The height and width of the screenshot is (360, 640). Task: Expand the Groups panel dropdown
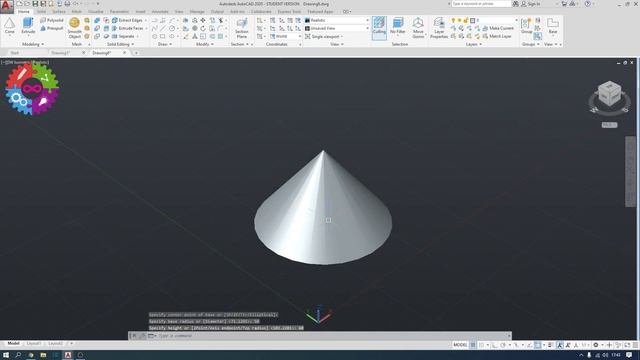(531, 44)
